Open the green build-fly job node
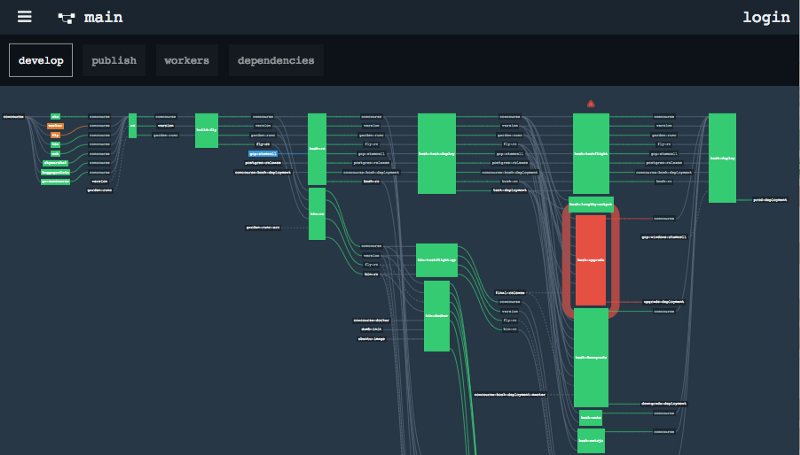 207,130
